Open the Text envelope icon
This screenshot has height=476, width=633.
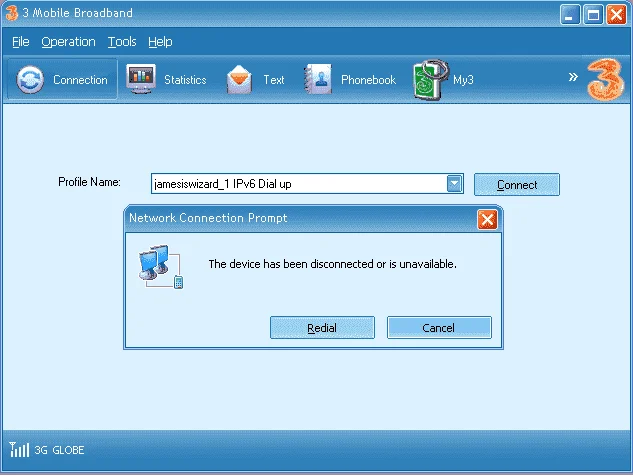(x=239, y=79)
